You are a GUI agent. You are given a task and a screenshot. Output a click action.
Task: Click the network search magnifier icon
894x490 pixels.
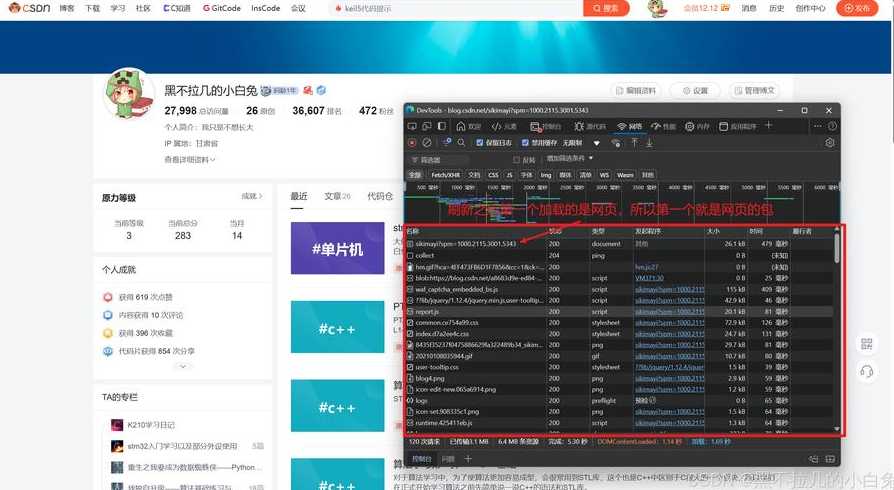coord(461,143)
